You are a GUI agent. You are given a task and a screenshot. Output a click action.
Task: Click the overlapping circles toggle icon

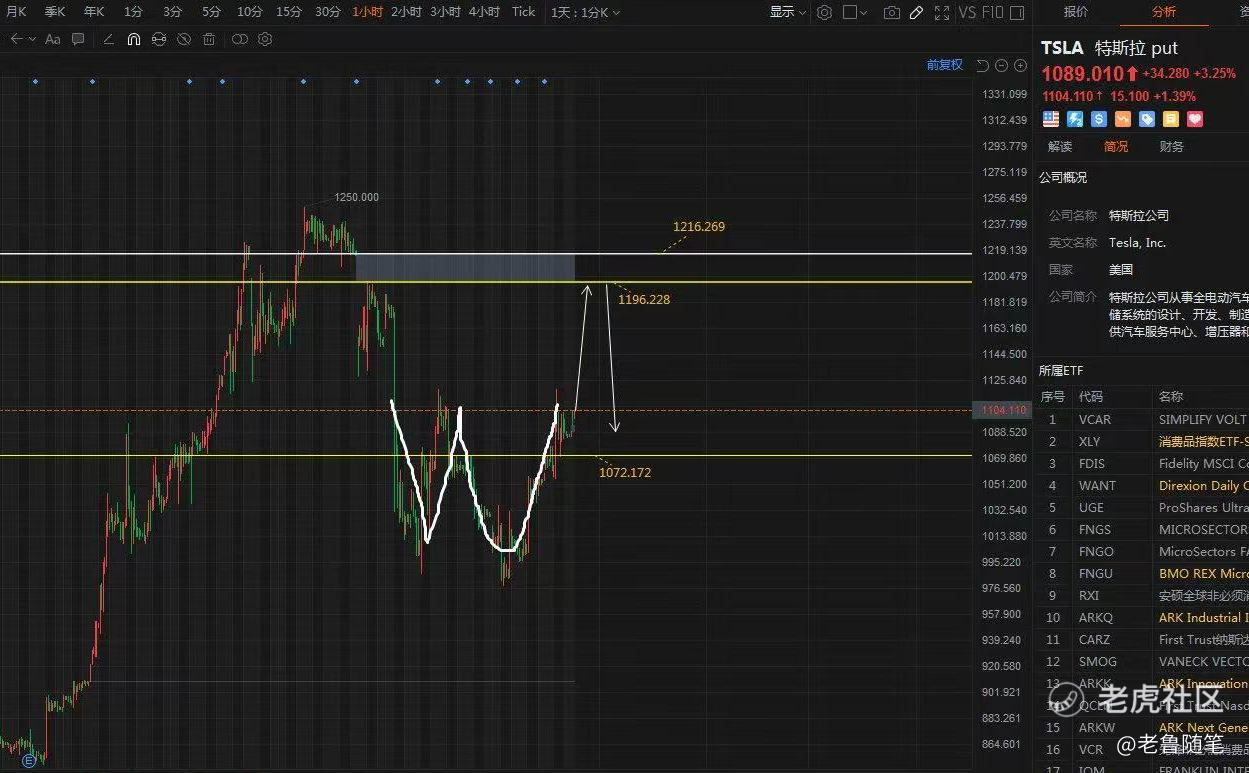coord(240,39)
